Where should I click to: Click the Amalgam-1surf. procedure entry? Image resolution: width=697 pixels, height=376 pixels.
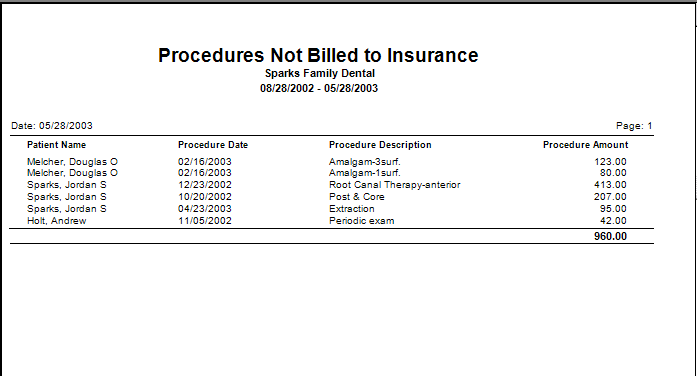point(365,173)
